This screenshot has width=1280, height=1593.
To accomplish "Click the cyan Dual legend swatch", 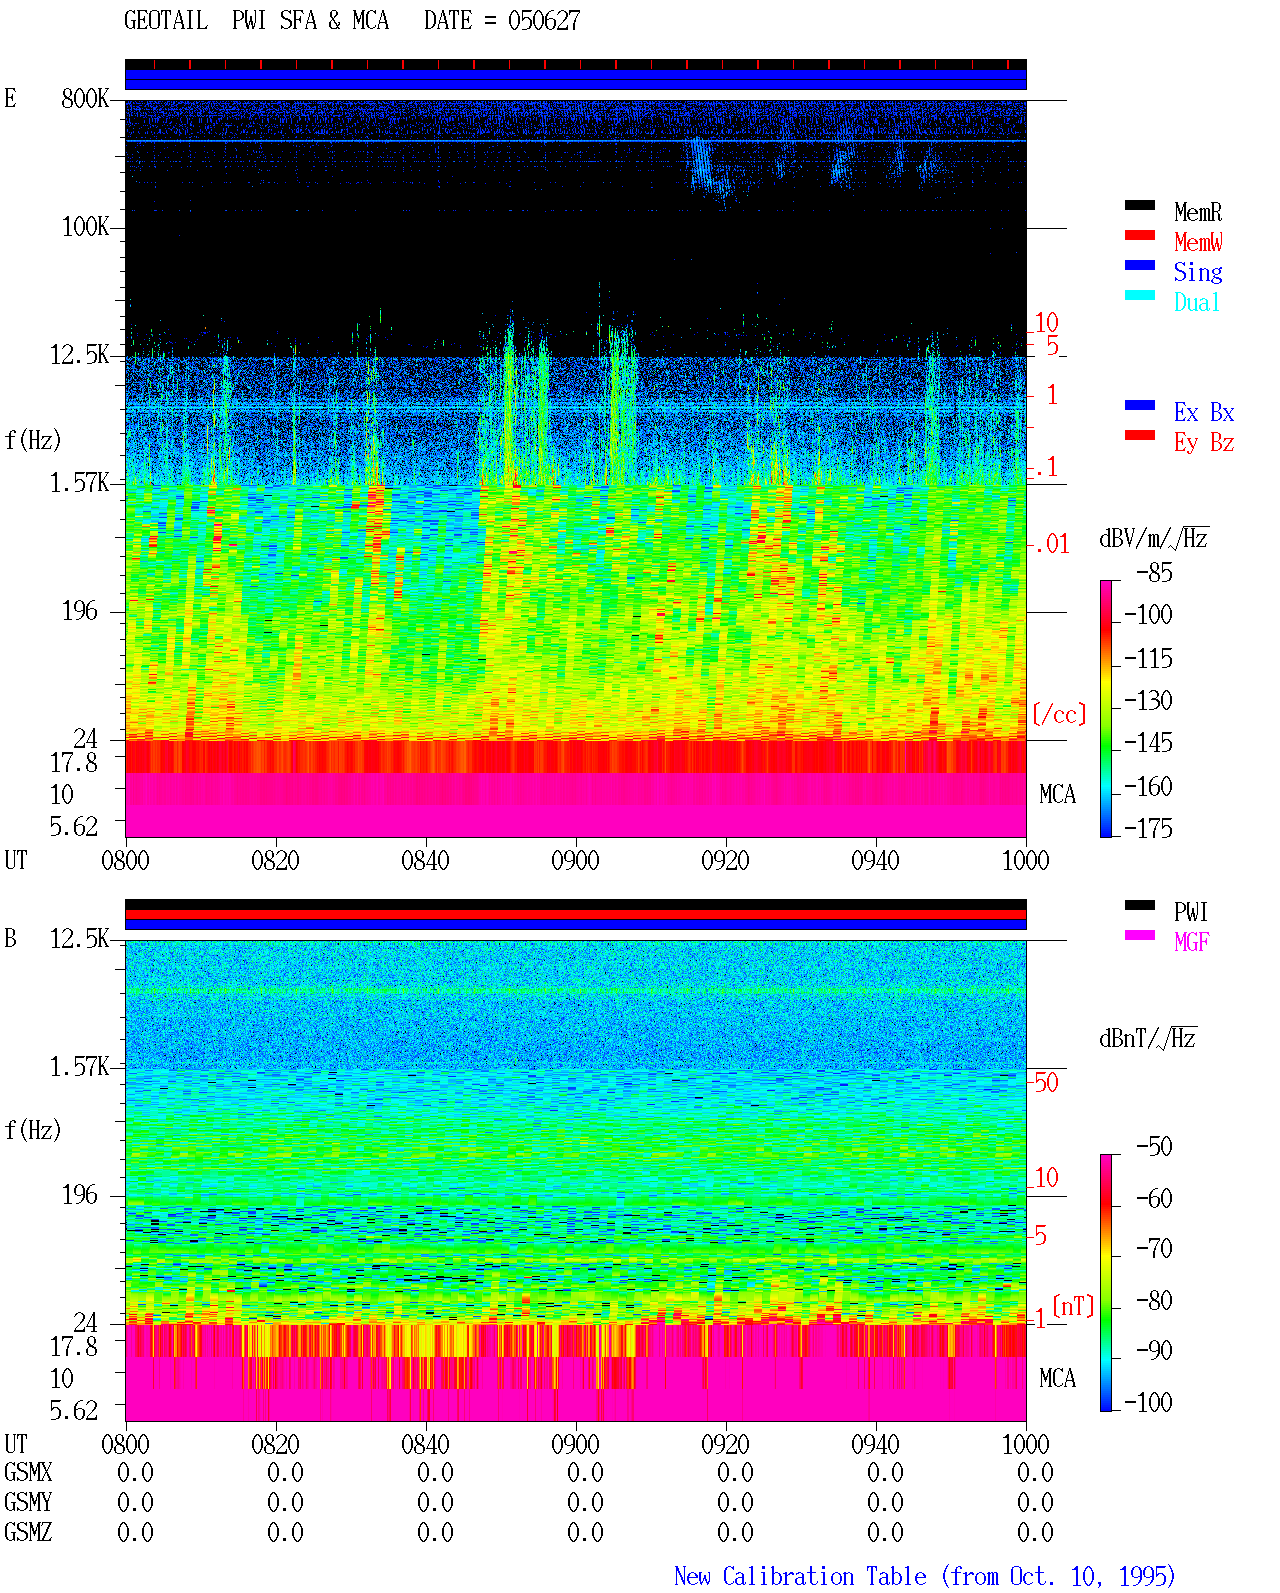I will coord(1140,295).
